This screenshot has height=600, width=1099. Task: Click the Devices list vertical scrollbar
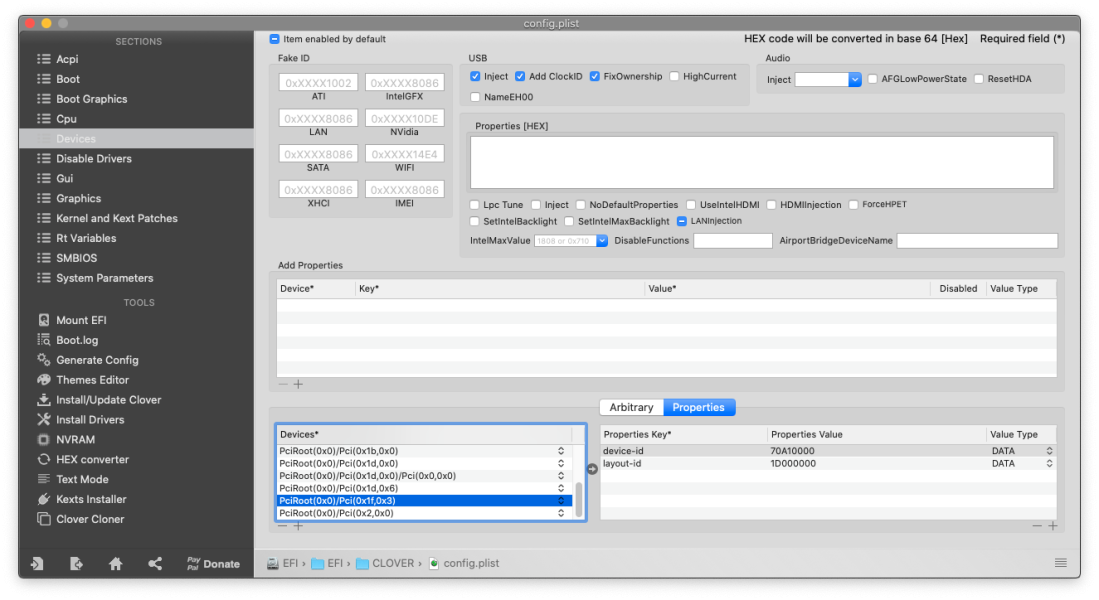tap(579, 500)
